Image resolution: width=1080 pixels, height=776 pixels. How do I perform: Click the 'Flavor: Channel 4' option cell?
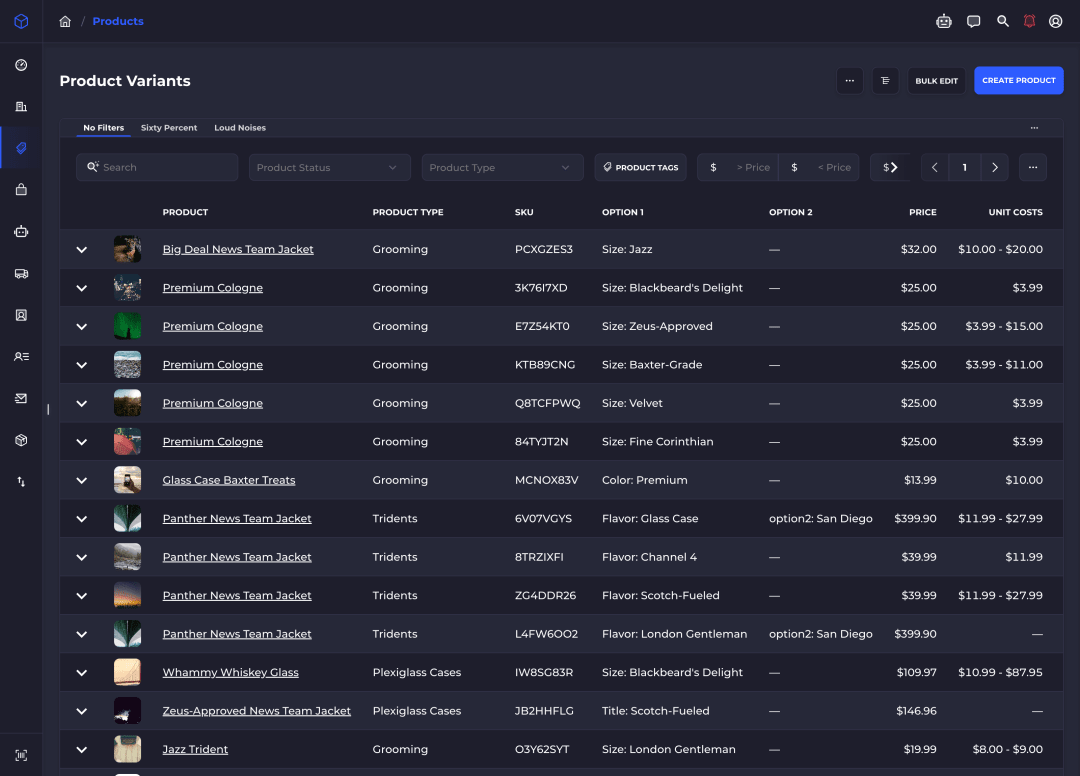(649, 557)
